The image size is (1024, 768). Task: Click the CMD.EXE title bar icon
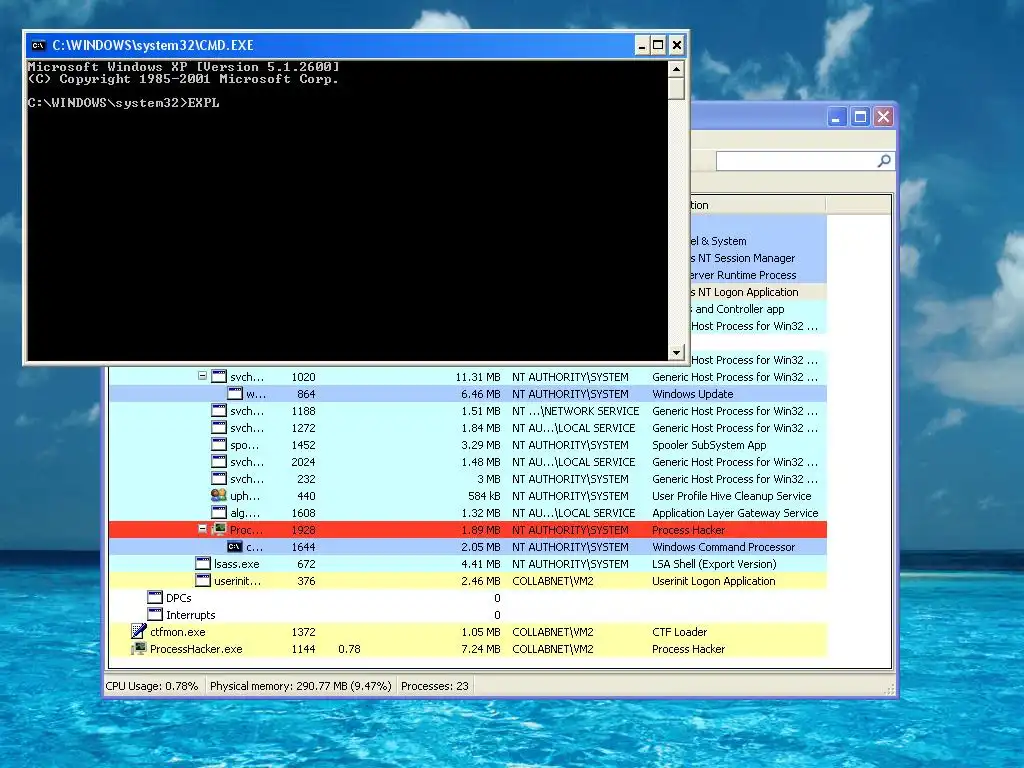tap(39, 45)
